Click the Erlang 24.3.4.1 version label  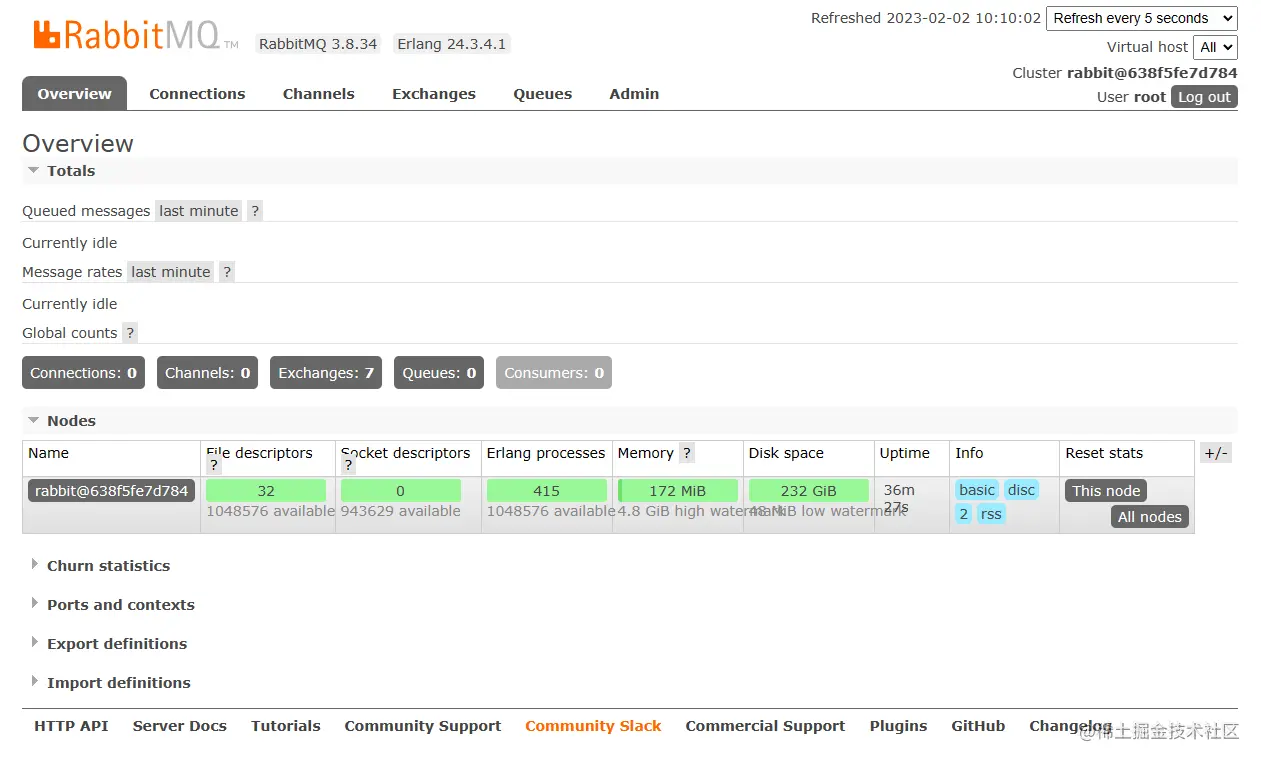point(452,44)
